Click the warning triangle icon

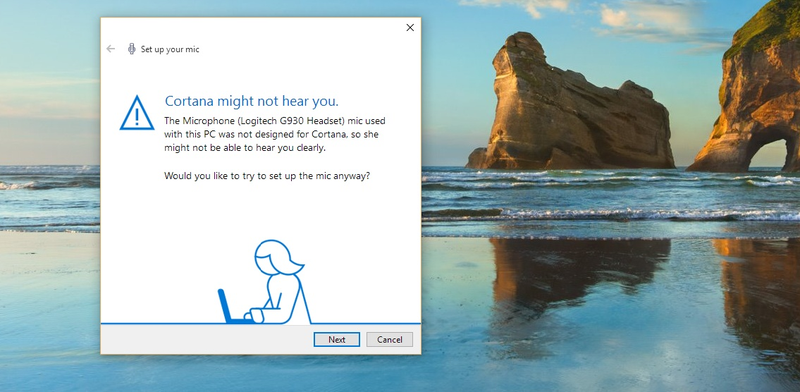point(137,113)
